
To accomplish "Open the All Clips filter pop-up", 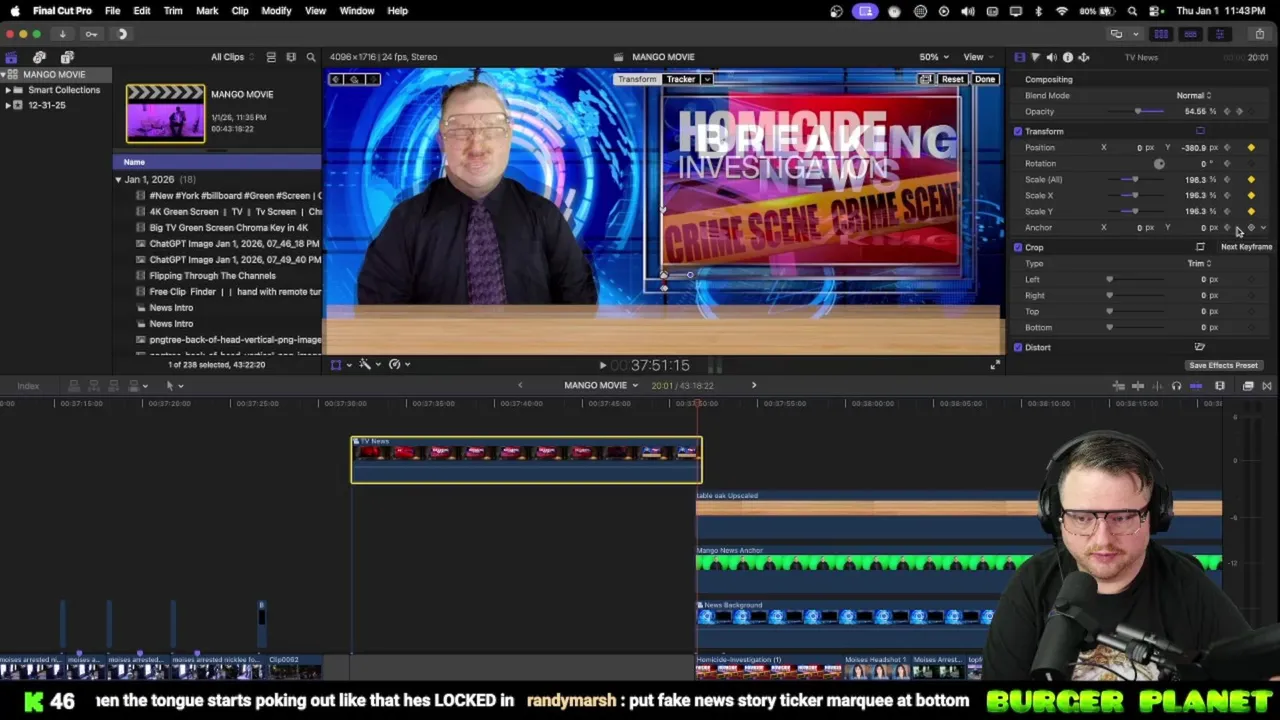I will click(x=232, y=57).
